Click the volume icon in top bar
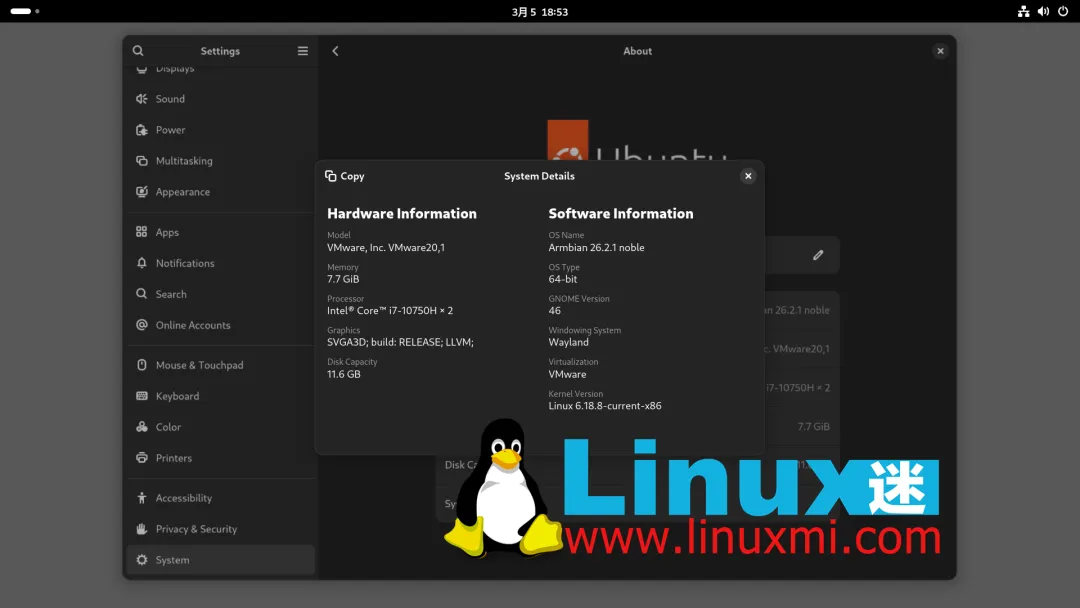1080x608 pixels. coord(1043,12)
